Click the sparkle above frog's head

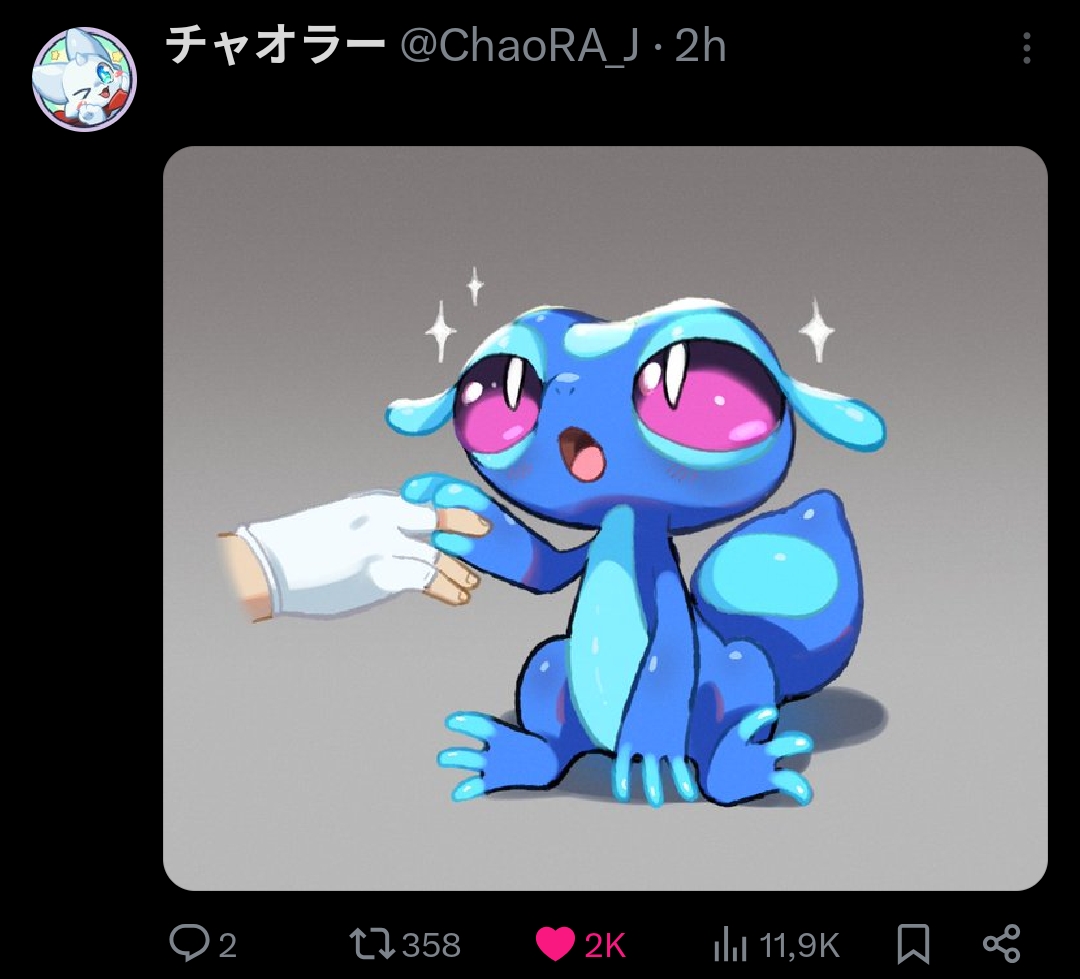475,285
